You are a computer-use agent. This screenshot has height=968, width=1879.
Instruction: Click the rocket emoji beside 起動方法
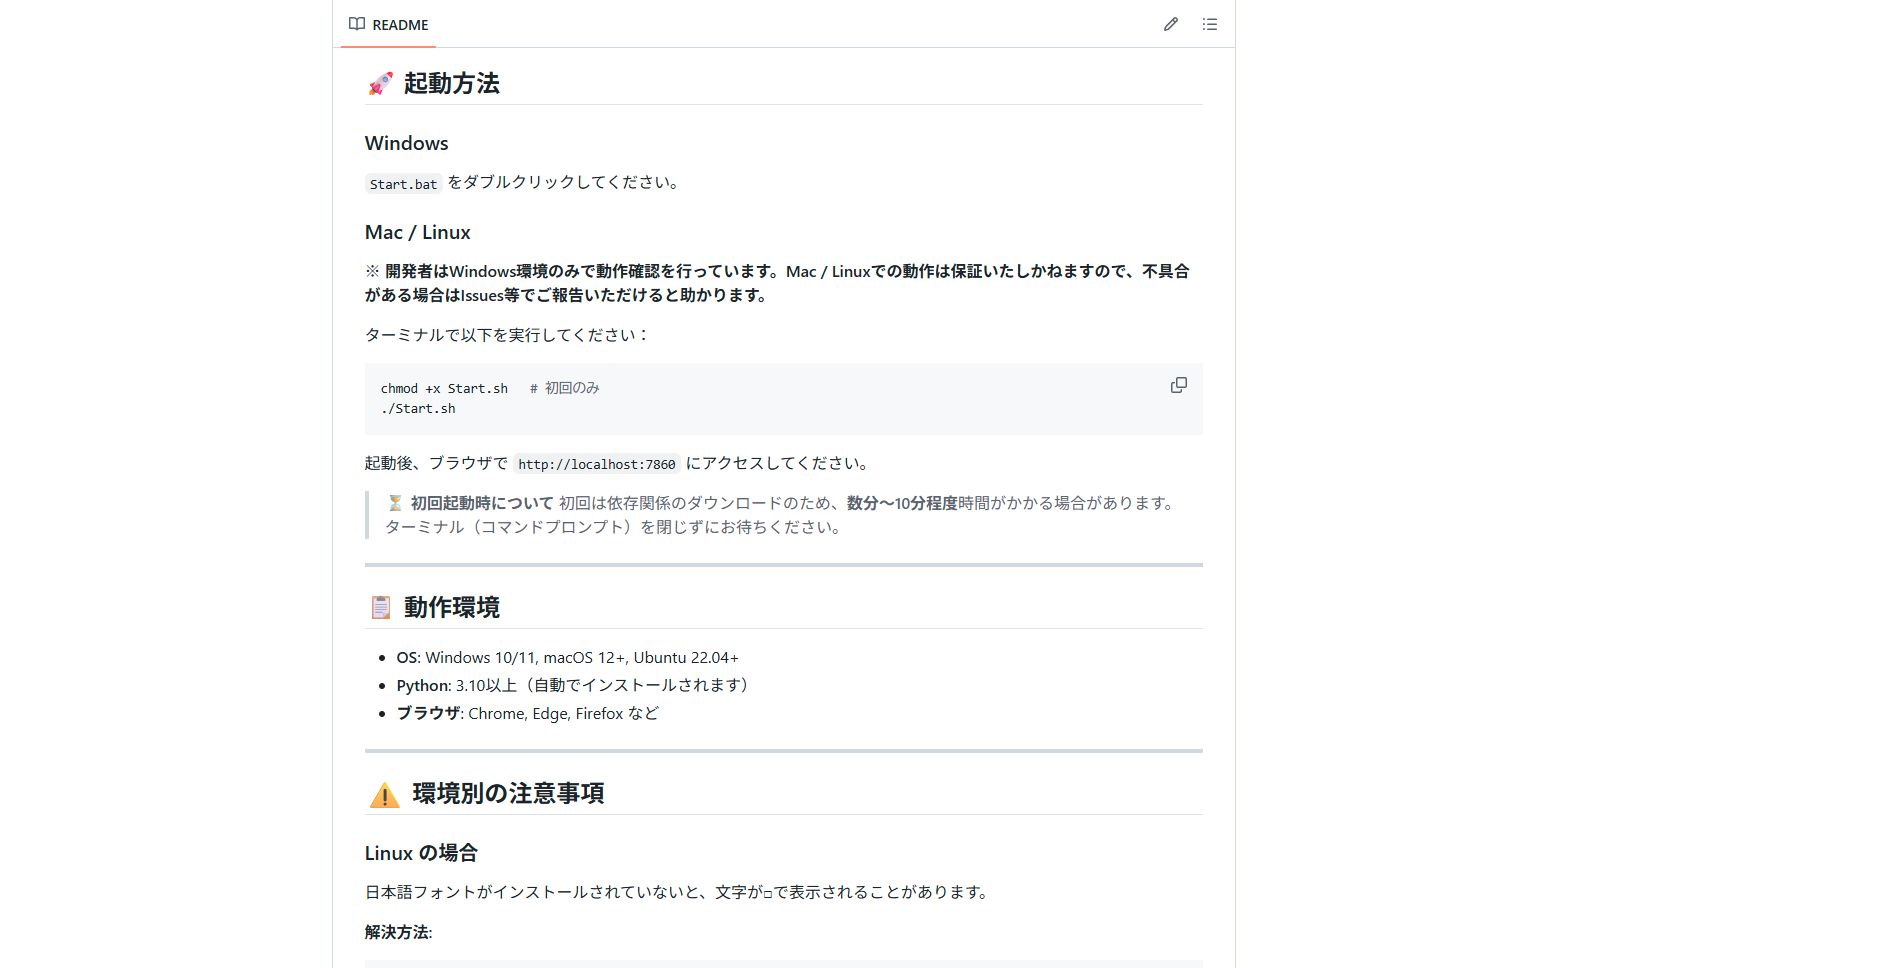380,84
